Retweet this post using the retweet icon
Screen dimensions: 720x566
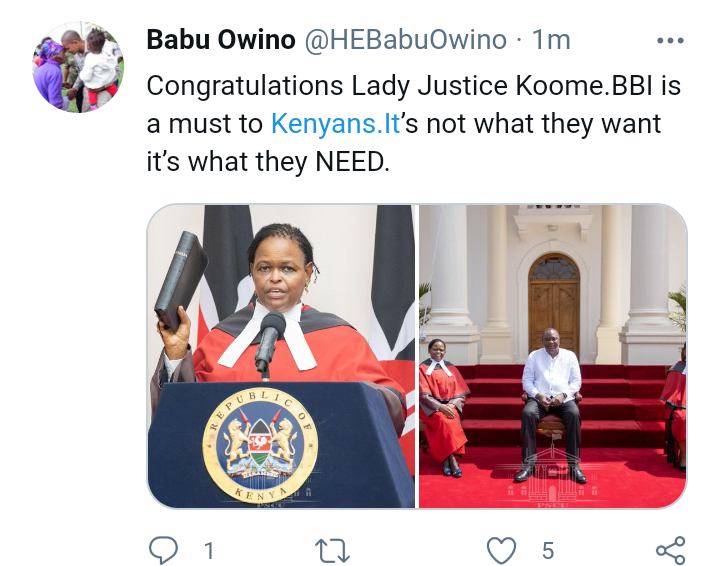332,550
